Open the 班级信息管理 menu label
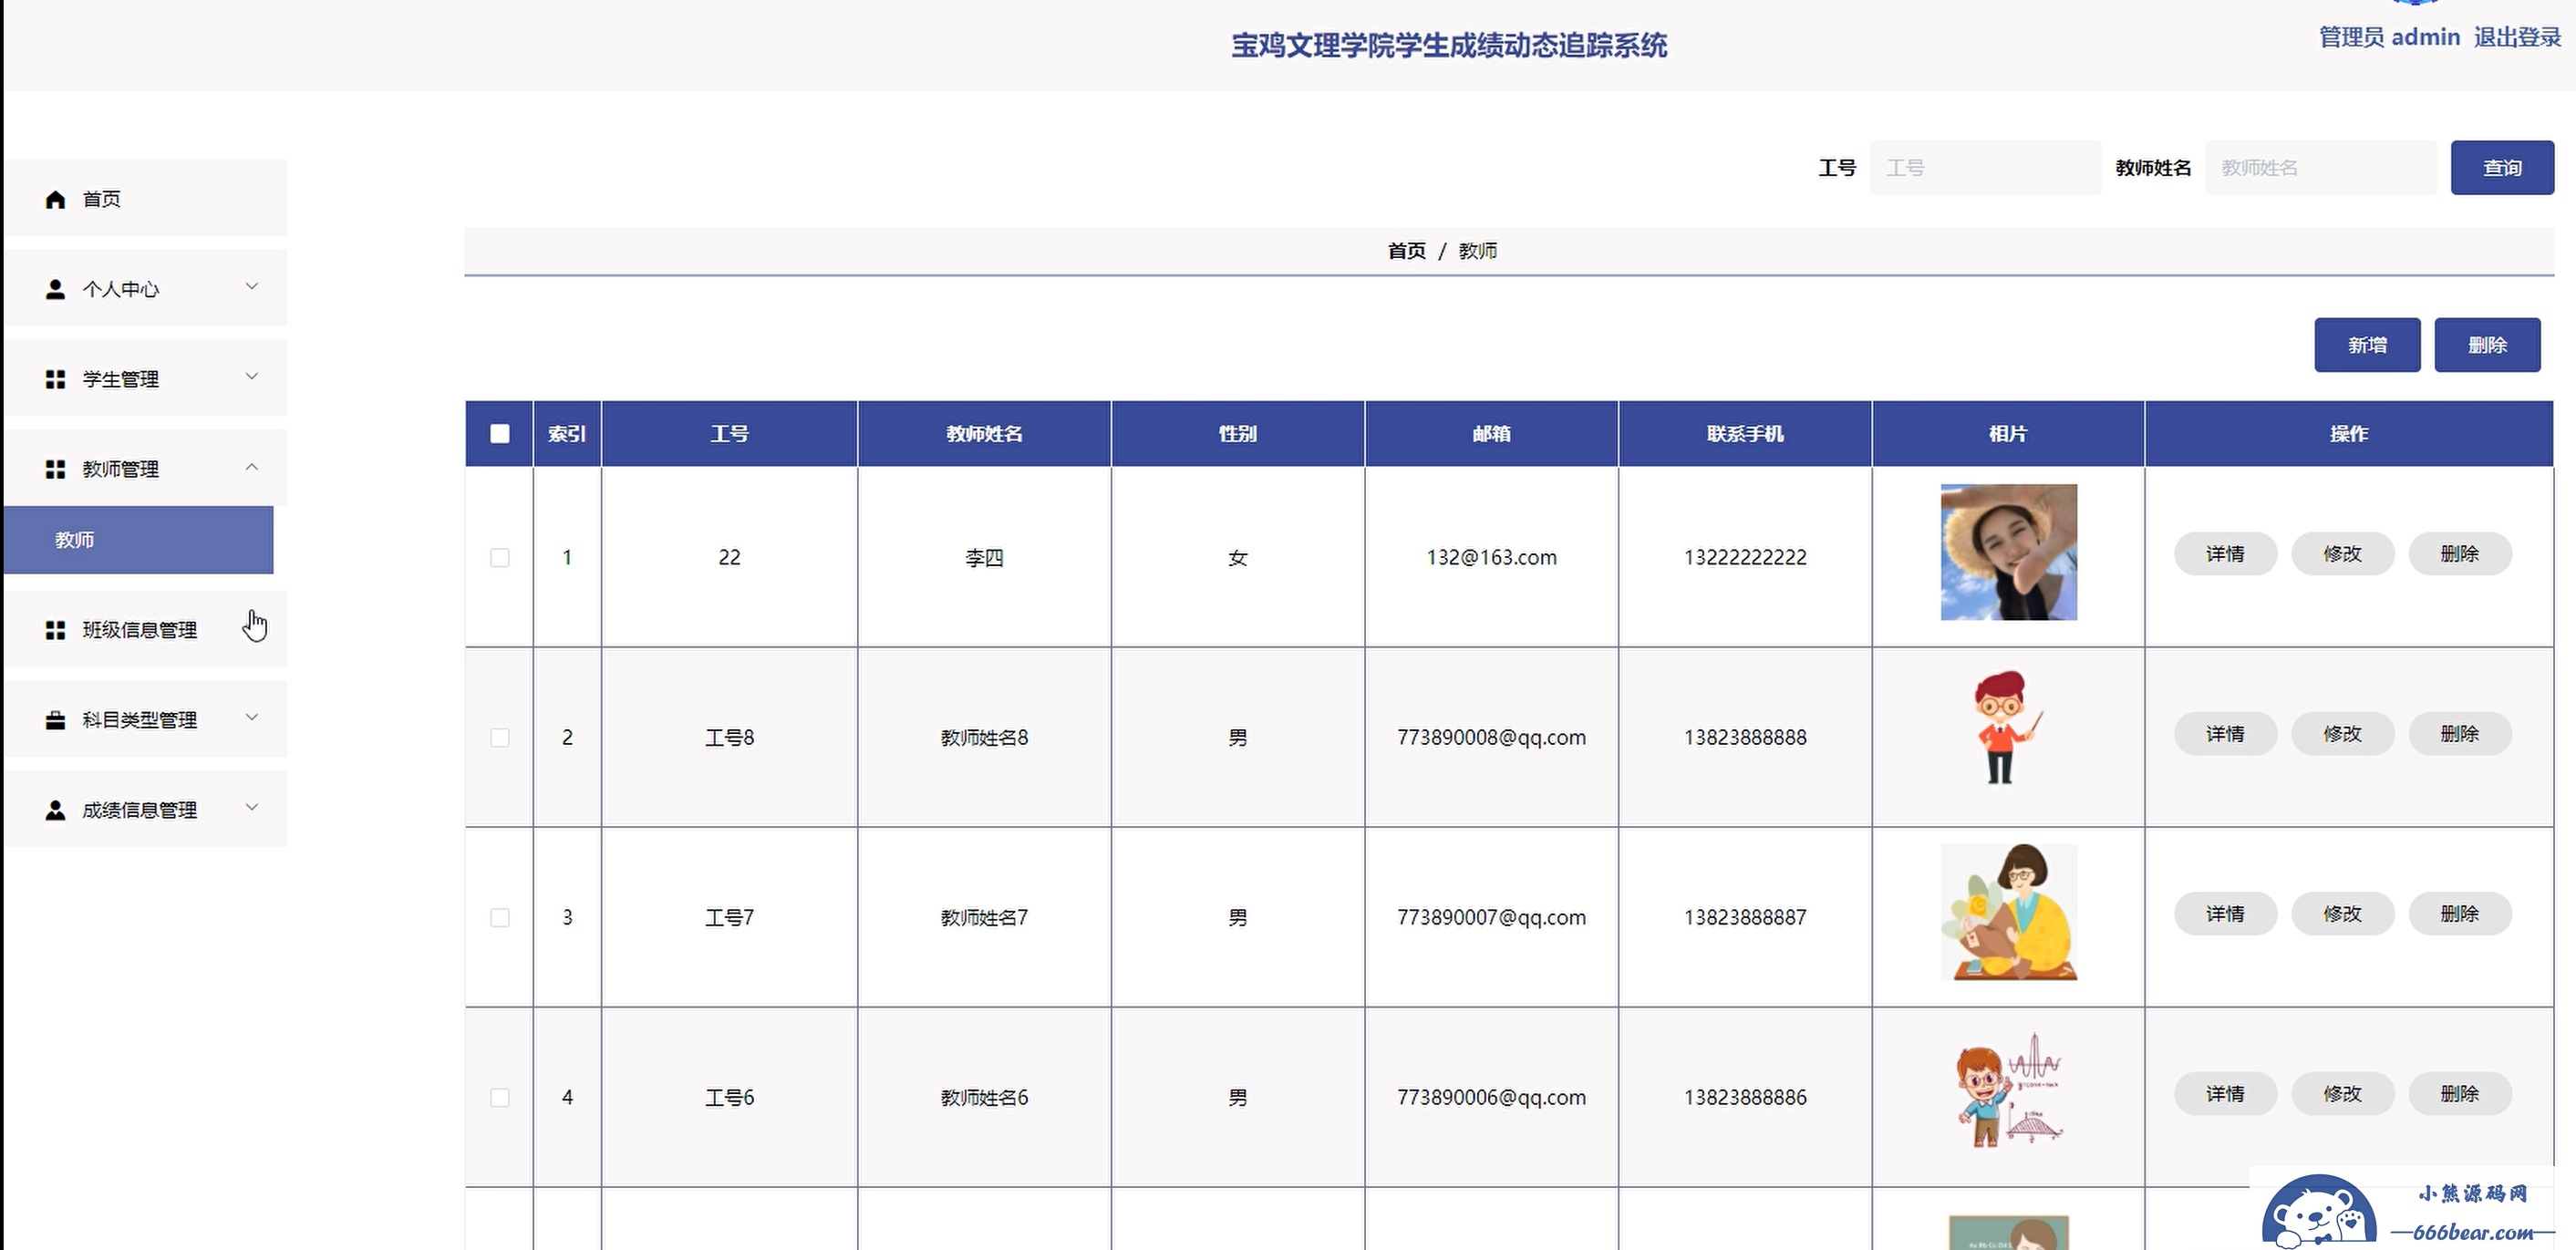Image resolution: width=2576 pixels, height=1250 pixels. click(x=139, y=630)
